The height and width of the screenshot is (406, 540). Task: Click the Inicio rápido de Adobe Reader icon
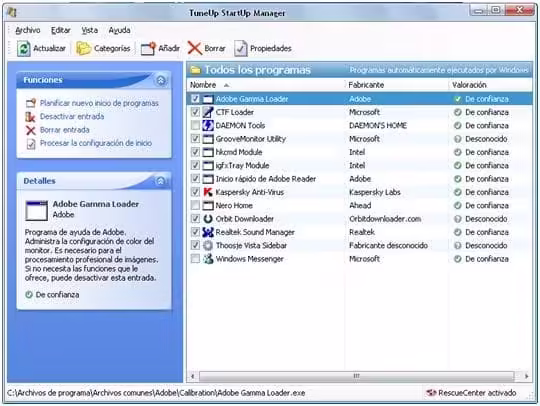tap(208, 179)
